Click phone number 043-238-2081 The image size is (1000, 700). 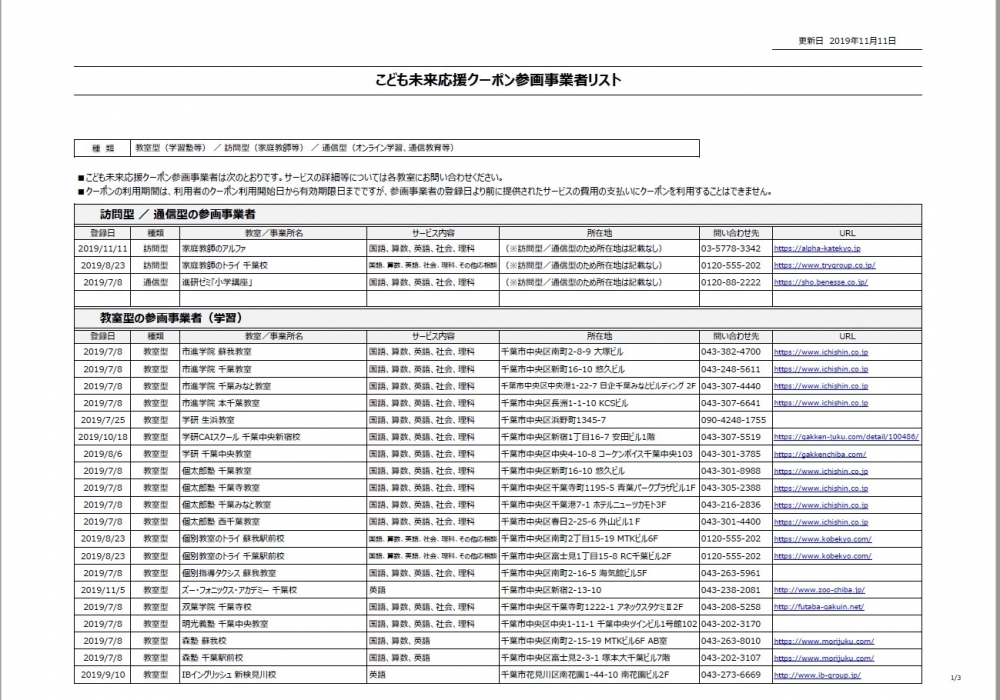(x=731, y=590)
